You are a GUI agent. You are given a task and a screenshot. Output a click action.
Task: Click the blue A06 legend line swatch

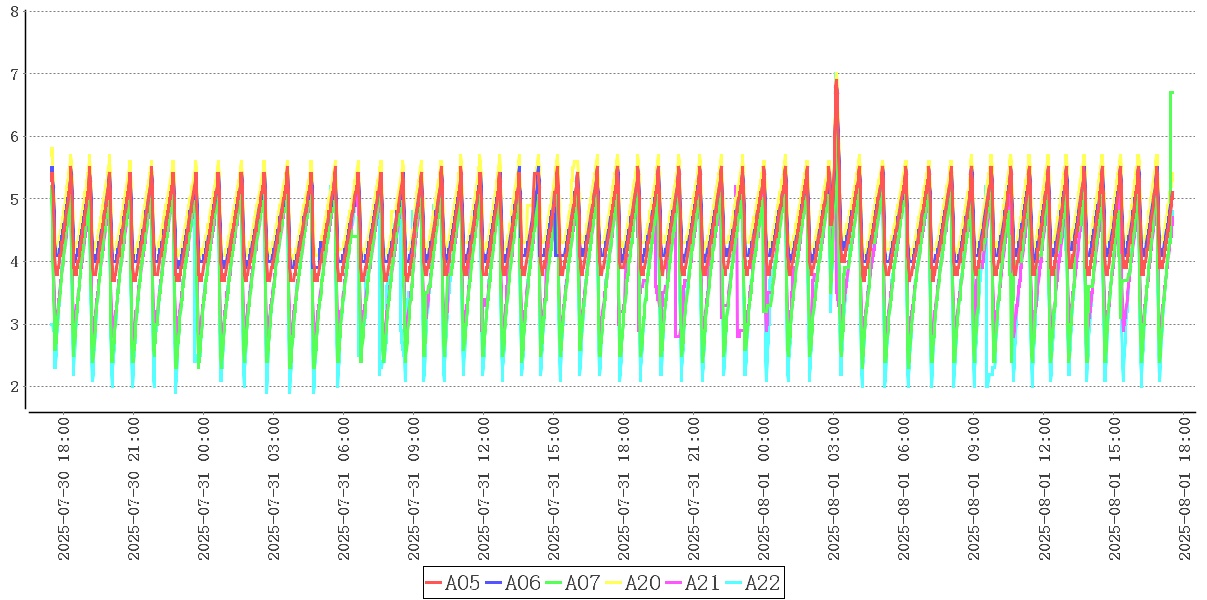[494, 583]
